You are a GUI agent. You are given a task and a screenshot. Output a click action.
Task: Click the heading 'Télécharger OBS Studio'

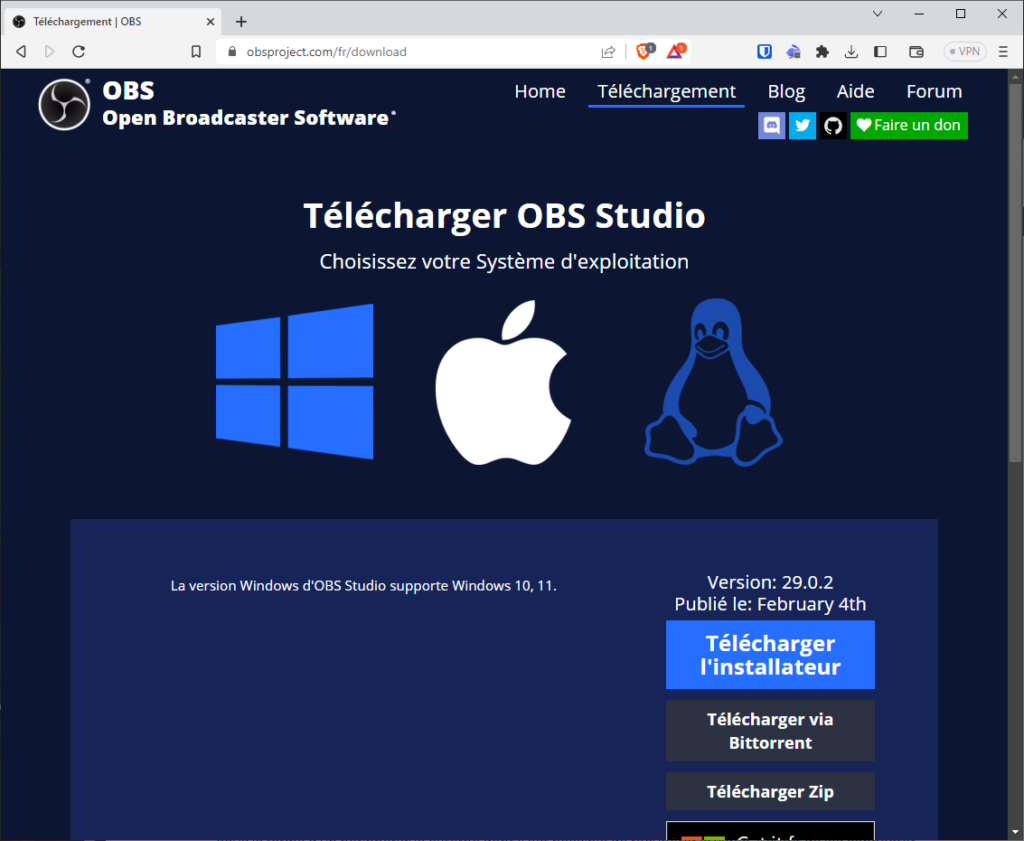(504, 216)
